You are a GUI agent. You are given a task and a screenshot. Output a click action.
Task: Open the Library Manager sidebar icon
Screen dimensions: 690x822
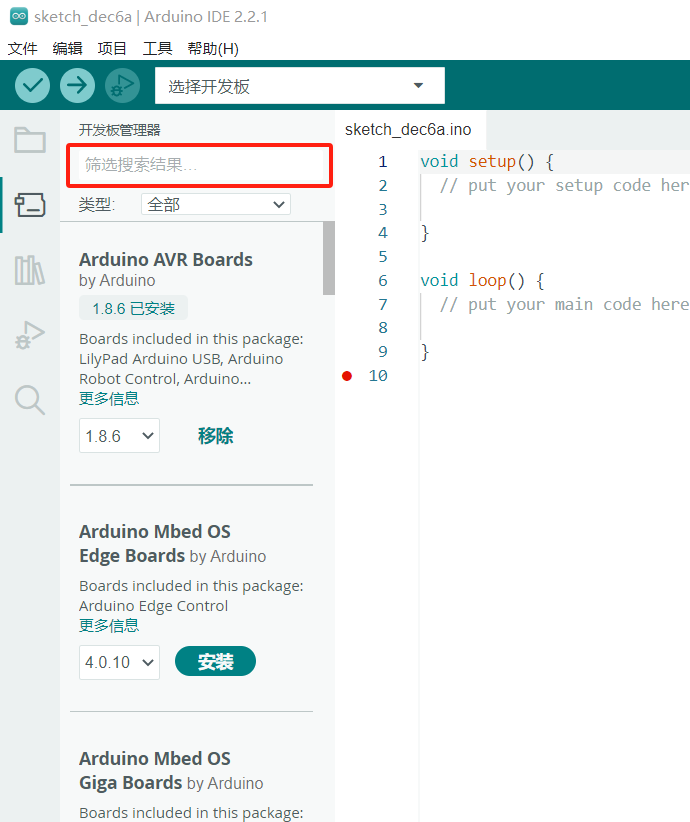30,270
